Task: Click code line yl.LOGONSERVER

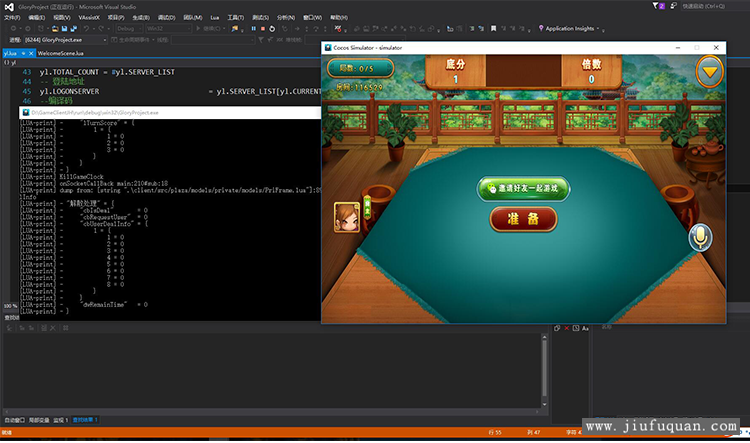Action: [x=180, y=91]
